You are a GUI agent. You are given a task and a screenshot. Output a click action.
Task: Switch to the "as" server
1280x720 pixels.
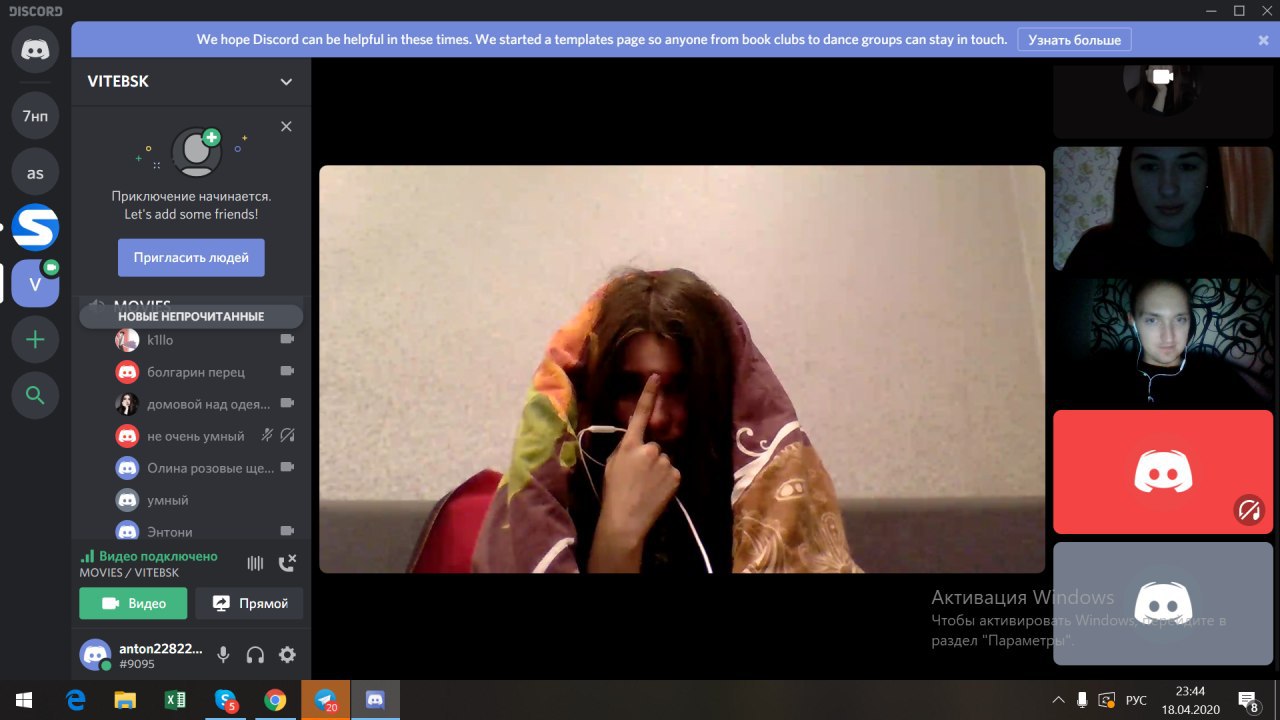(x=35, y=173)
